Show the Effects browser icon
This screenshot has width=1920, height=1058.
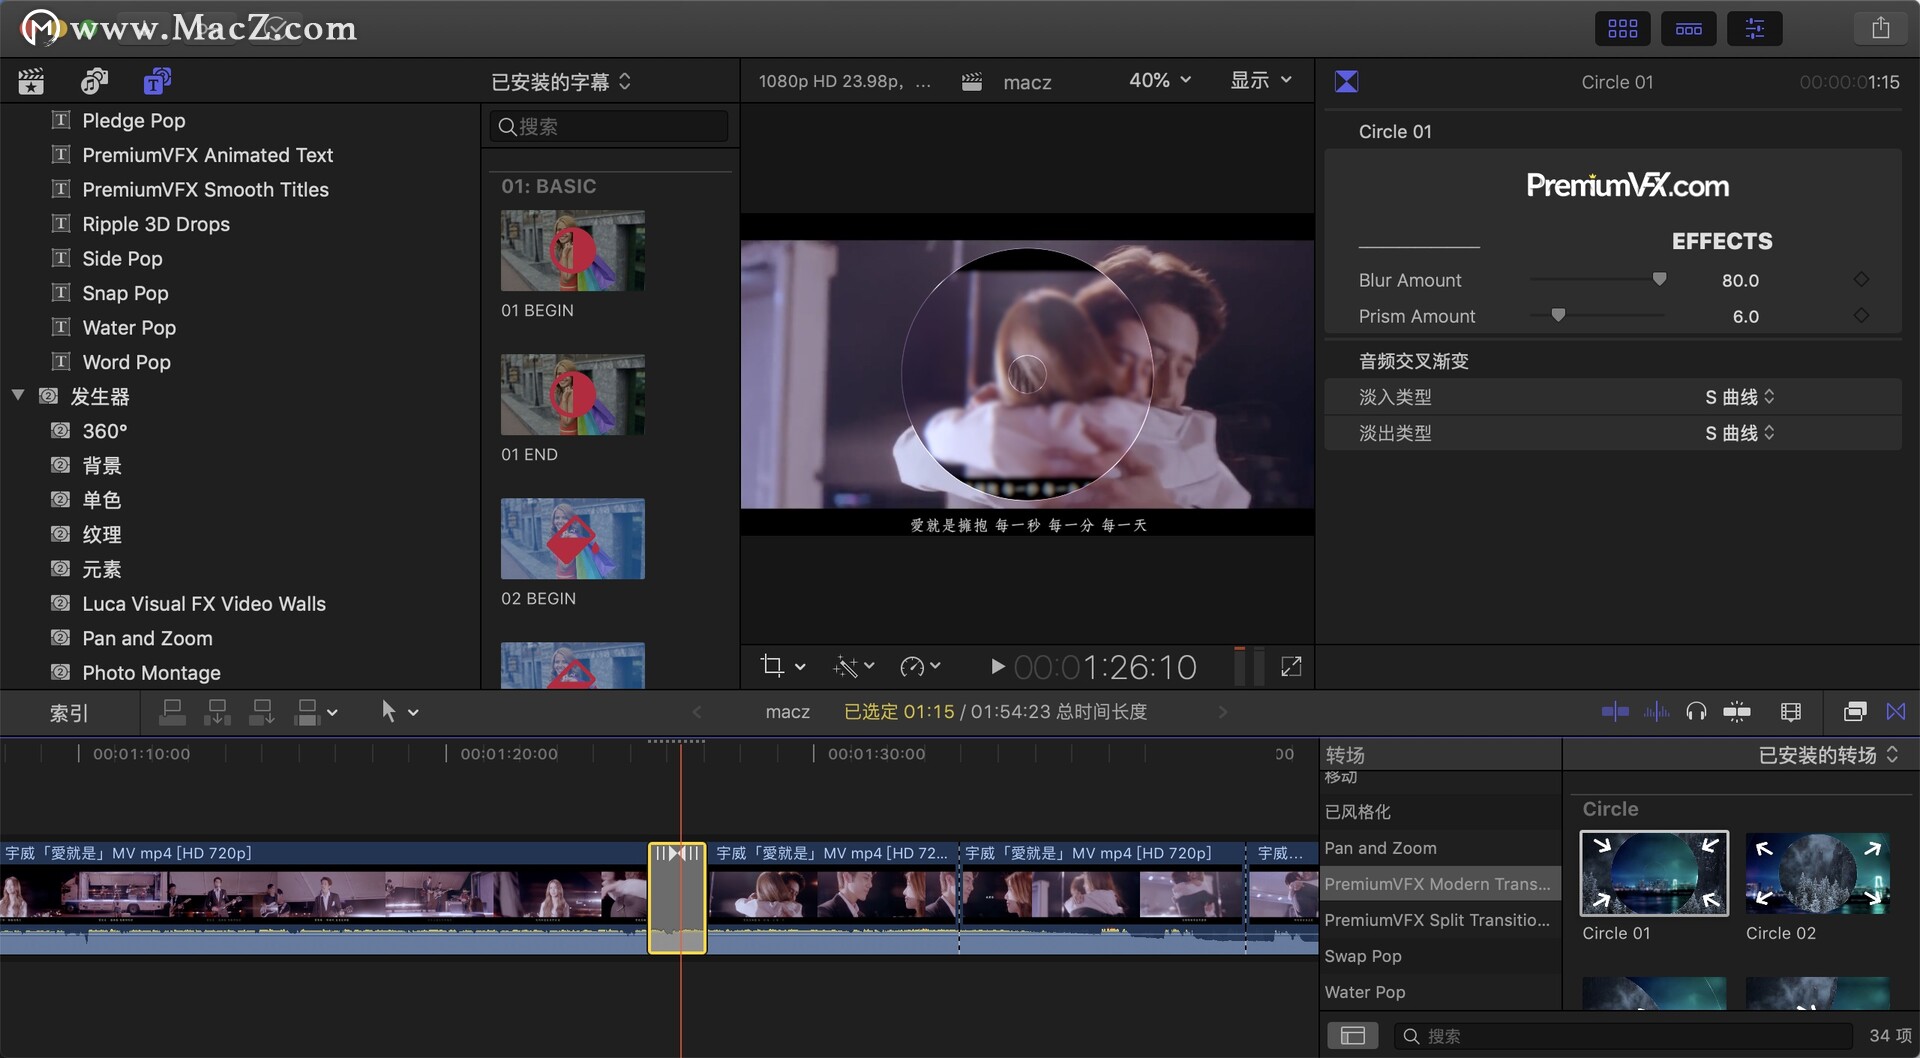click(1855, 711)
